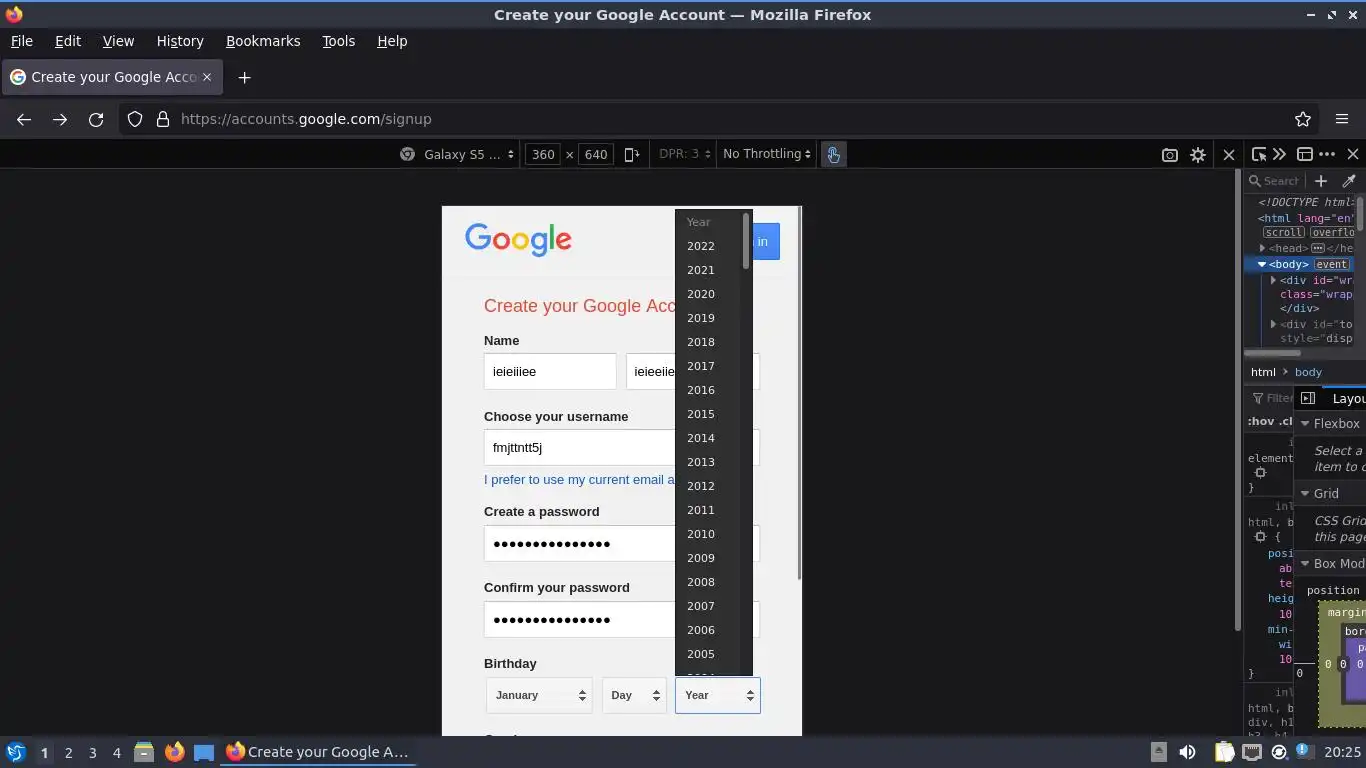Viewport: 1366px width, 768px height.
Task: Open a new tab with plus button
Action: [x=244, y=77]
